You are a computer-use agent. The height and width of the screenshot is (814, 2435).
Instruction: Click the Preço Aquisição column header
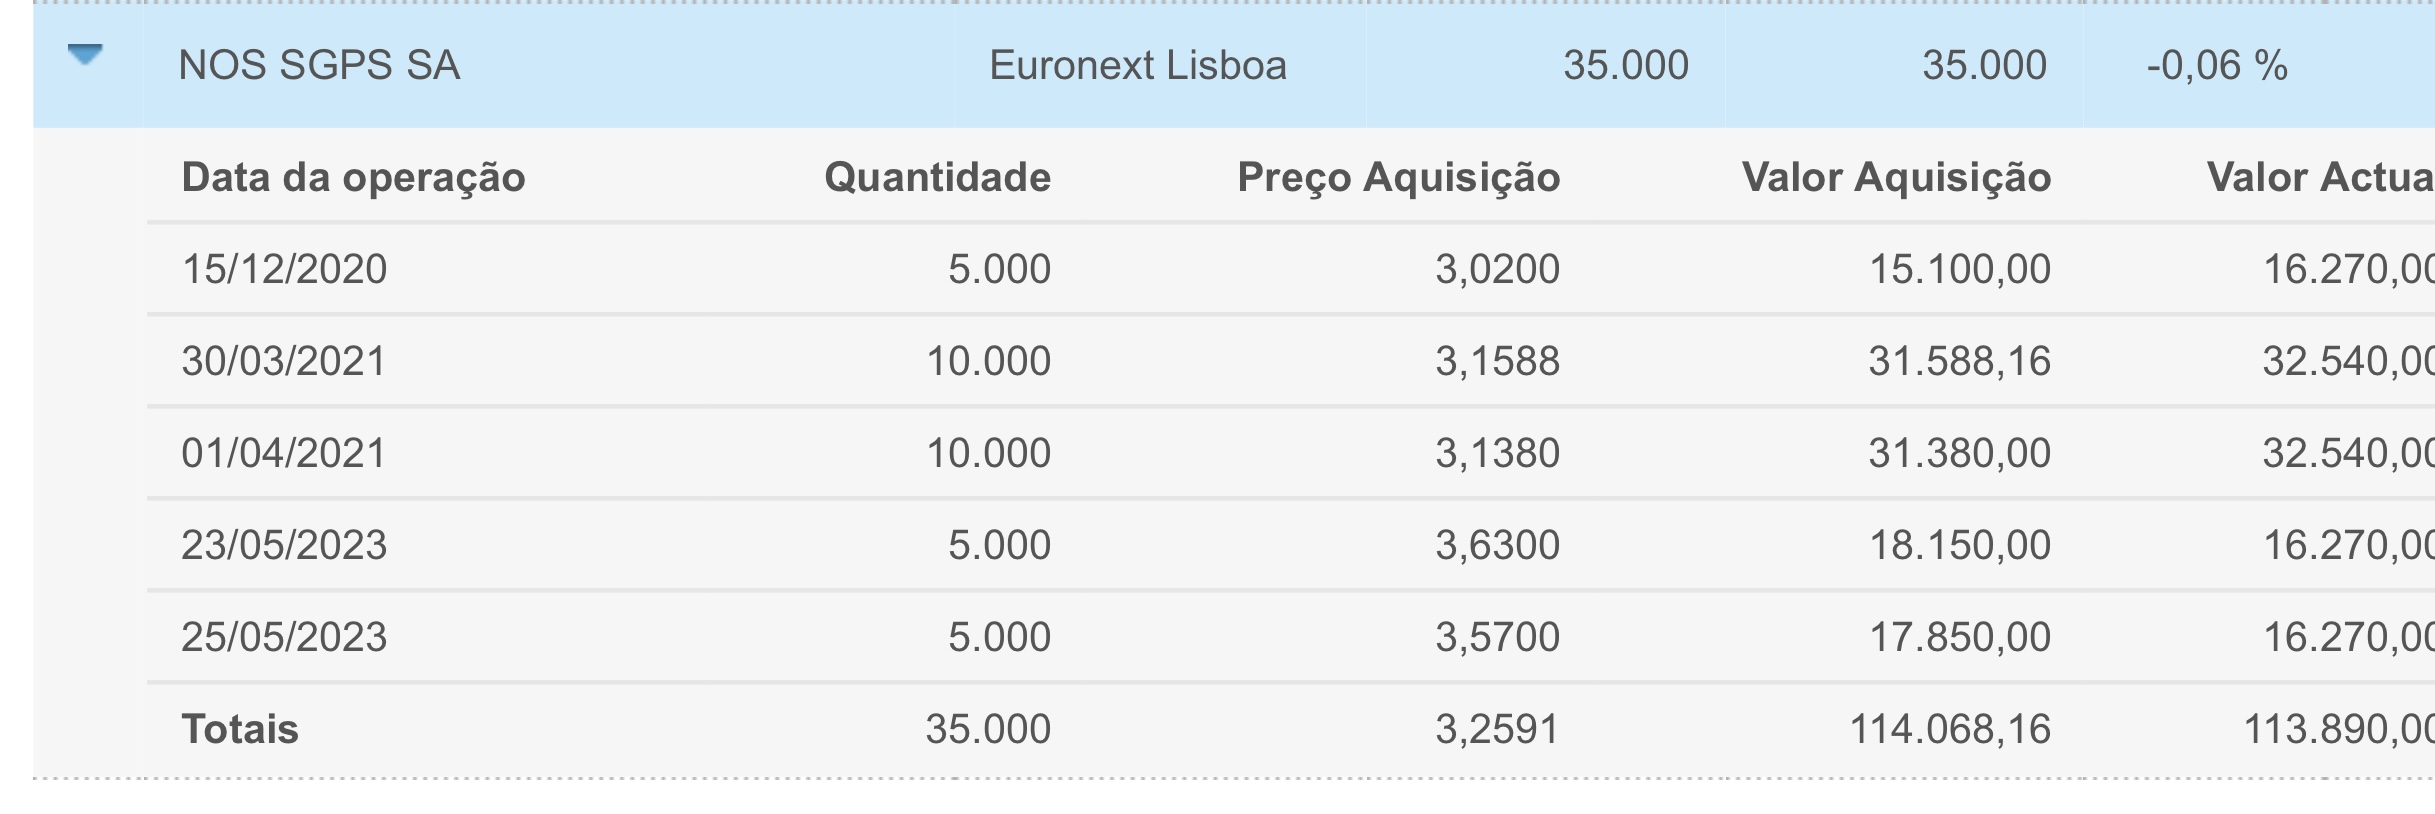(1398, 178)
